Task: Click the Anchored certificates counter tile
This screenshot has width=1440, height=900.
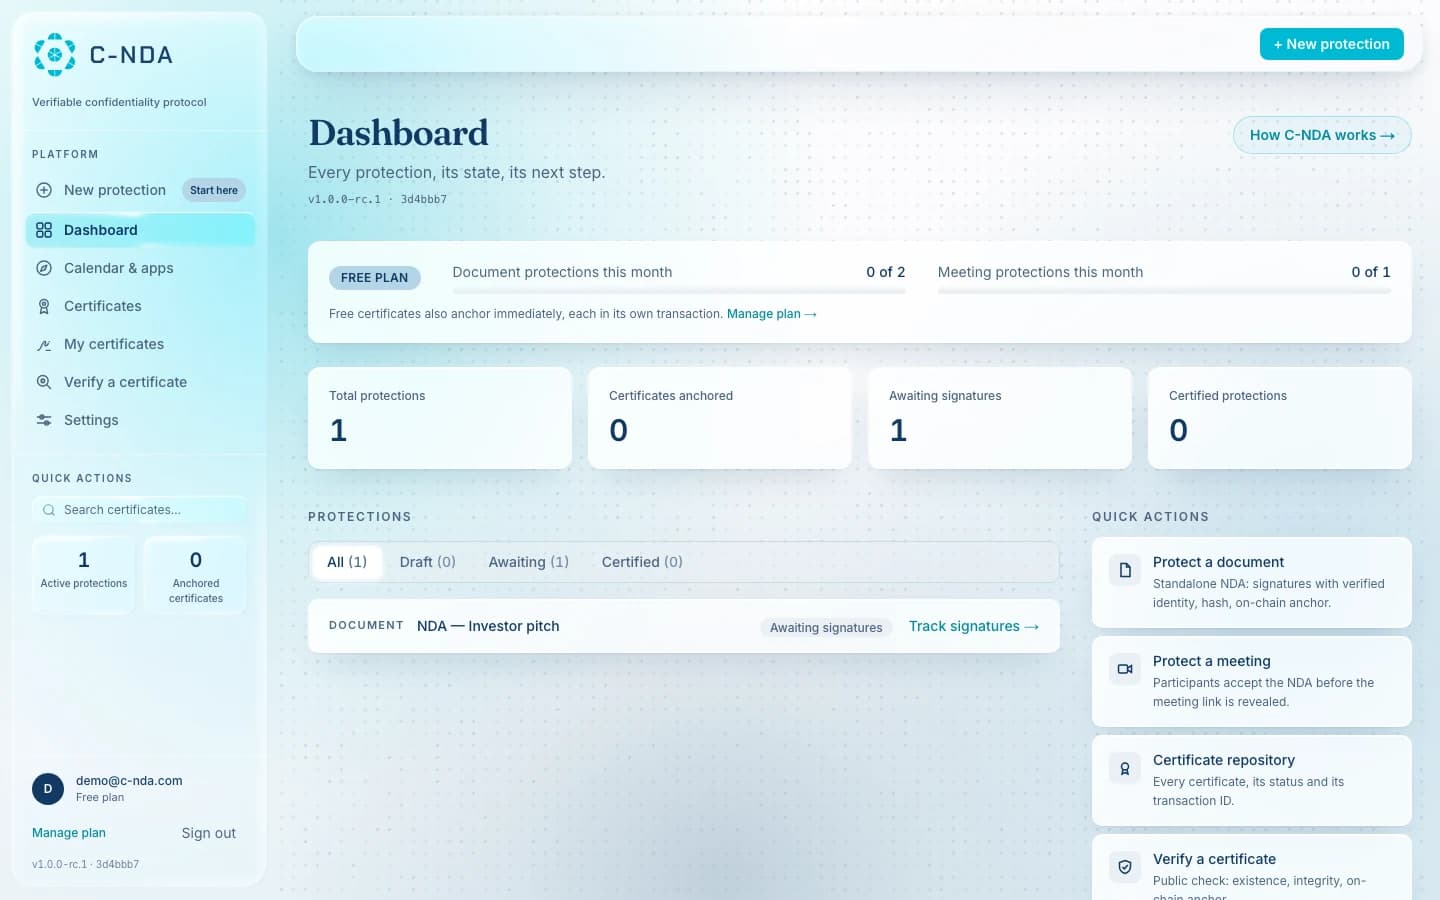Action: (x=196, y=575)
